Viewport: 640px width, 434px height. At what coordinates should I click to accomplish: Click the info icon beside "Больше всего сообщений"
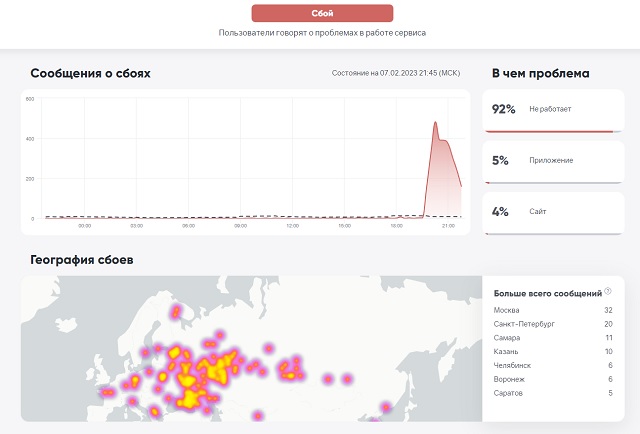coord(608,291)
